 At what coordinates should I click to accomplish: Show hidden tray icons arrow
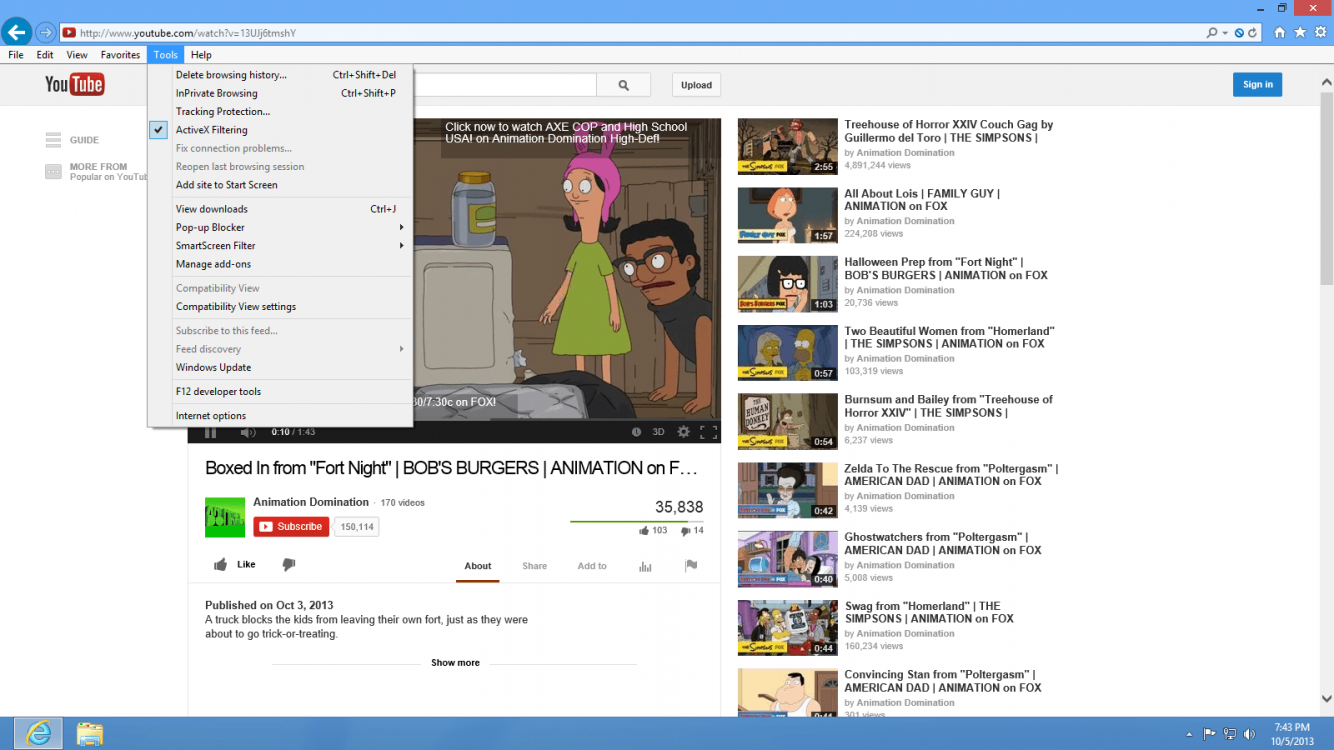pyautogui.click(x=1189, y=734)
